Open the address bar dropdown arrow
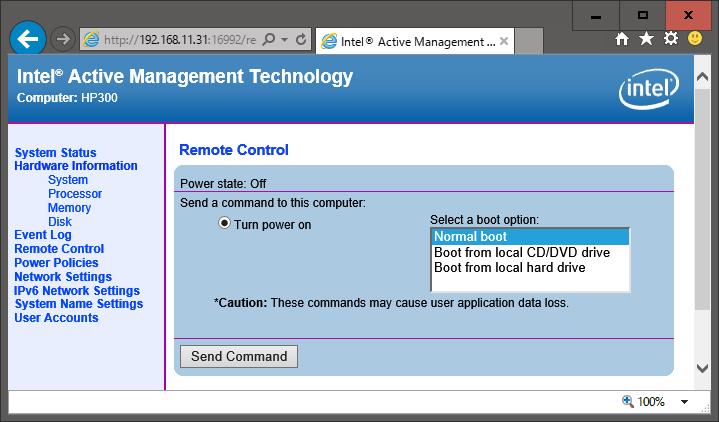The width and height of the screenshot is (719, 422). (x=284, y=40)
